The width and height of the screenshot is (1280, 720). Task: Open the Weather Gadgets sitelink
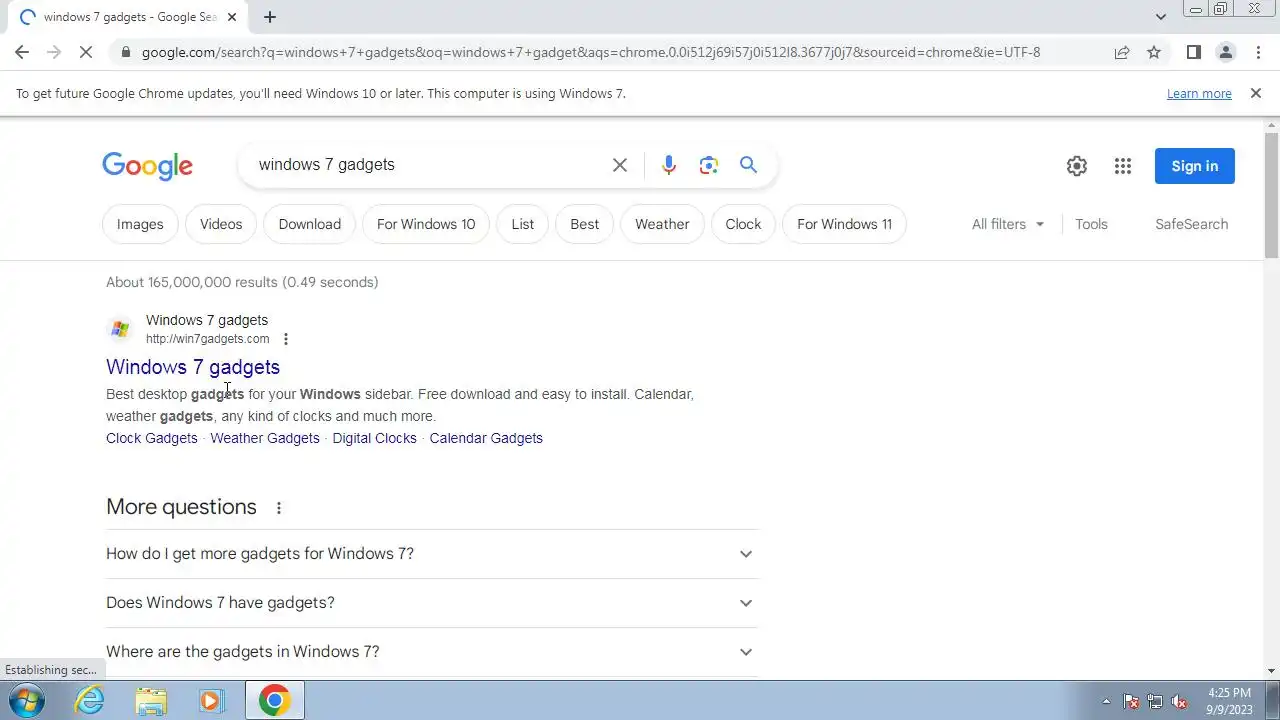coord(265,438)
